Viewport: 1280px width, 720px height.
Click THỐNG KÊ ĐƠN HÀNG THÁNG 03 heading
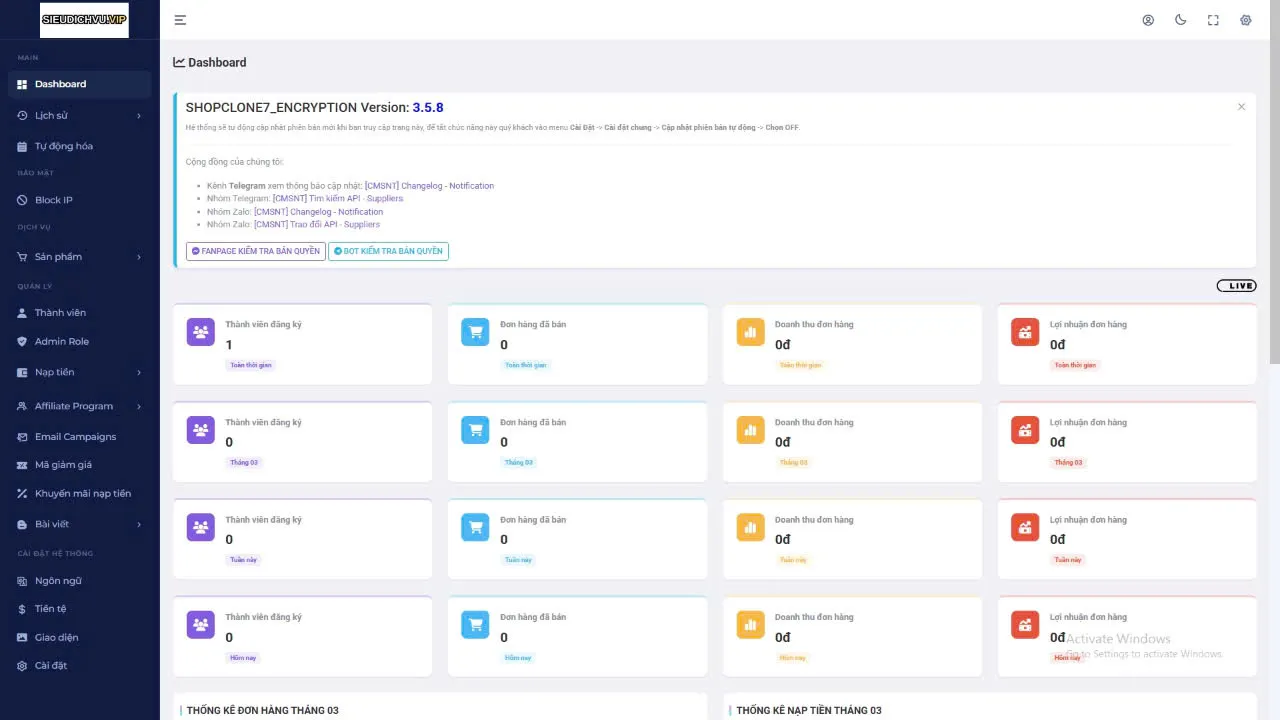click(263, 711)
